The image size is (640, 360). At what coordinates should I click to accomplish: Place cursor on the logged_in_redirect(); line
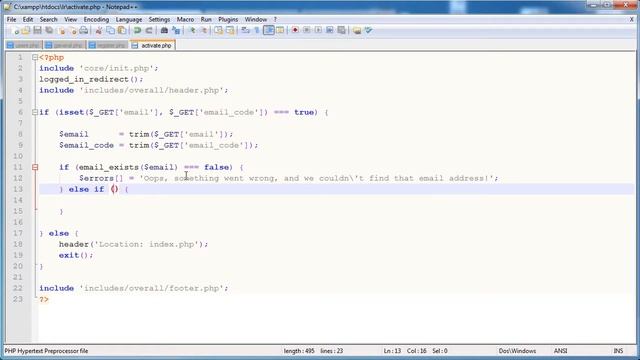[91, 79]
